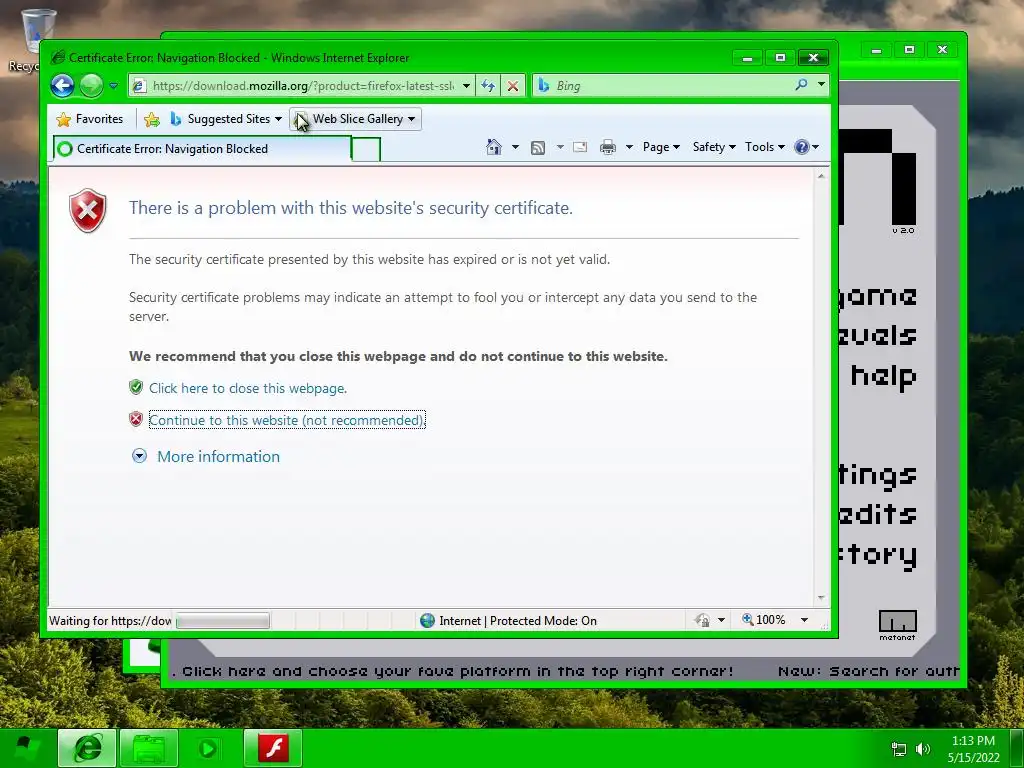This screenshot has width=1024, height=768.
Task: Click the Print icon
Action: click(608, 147)
